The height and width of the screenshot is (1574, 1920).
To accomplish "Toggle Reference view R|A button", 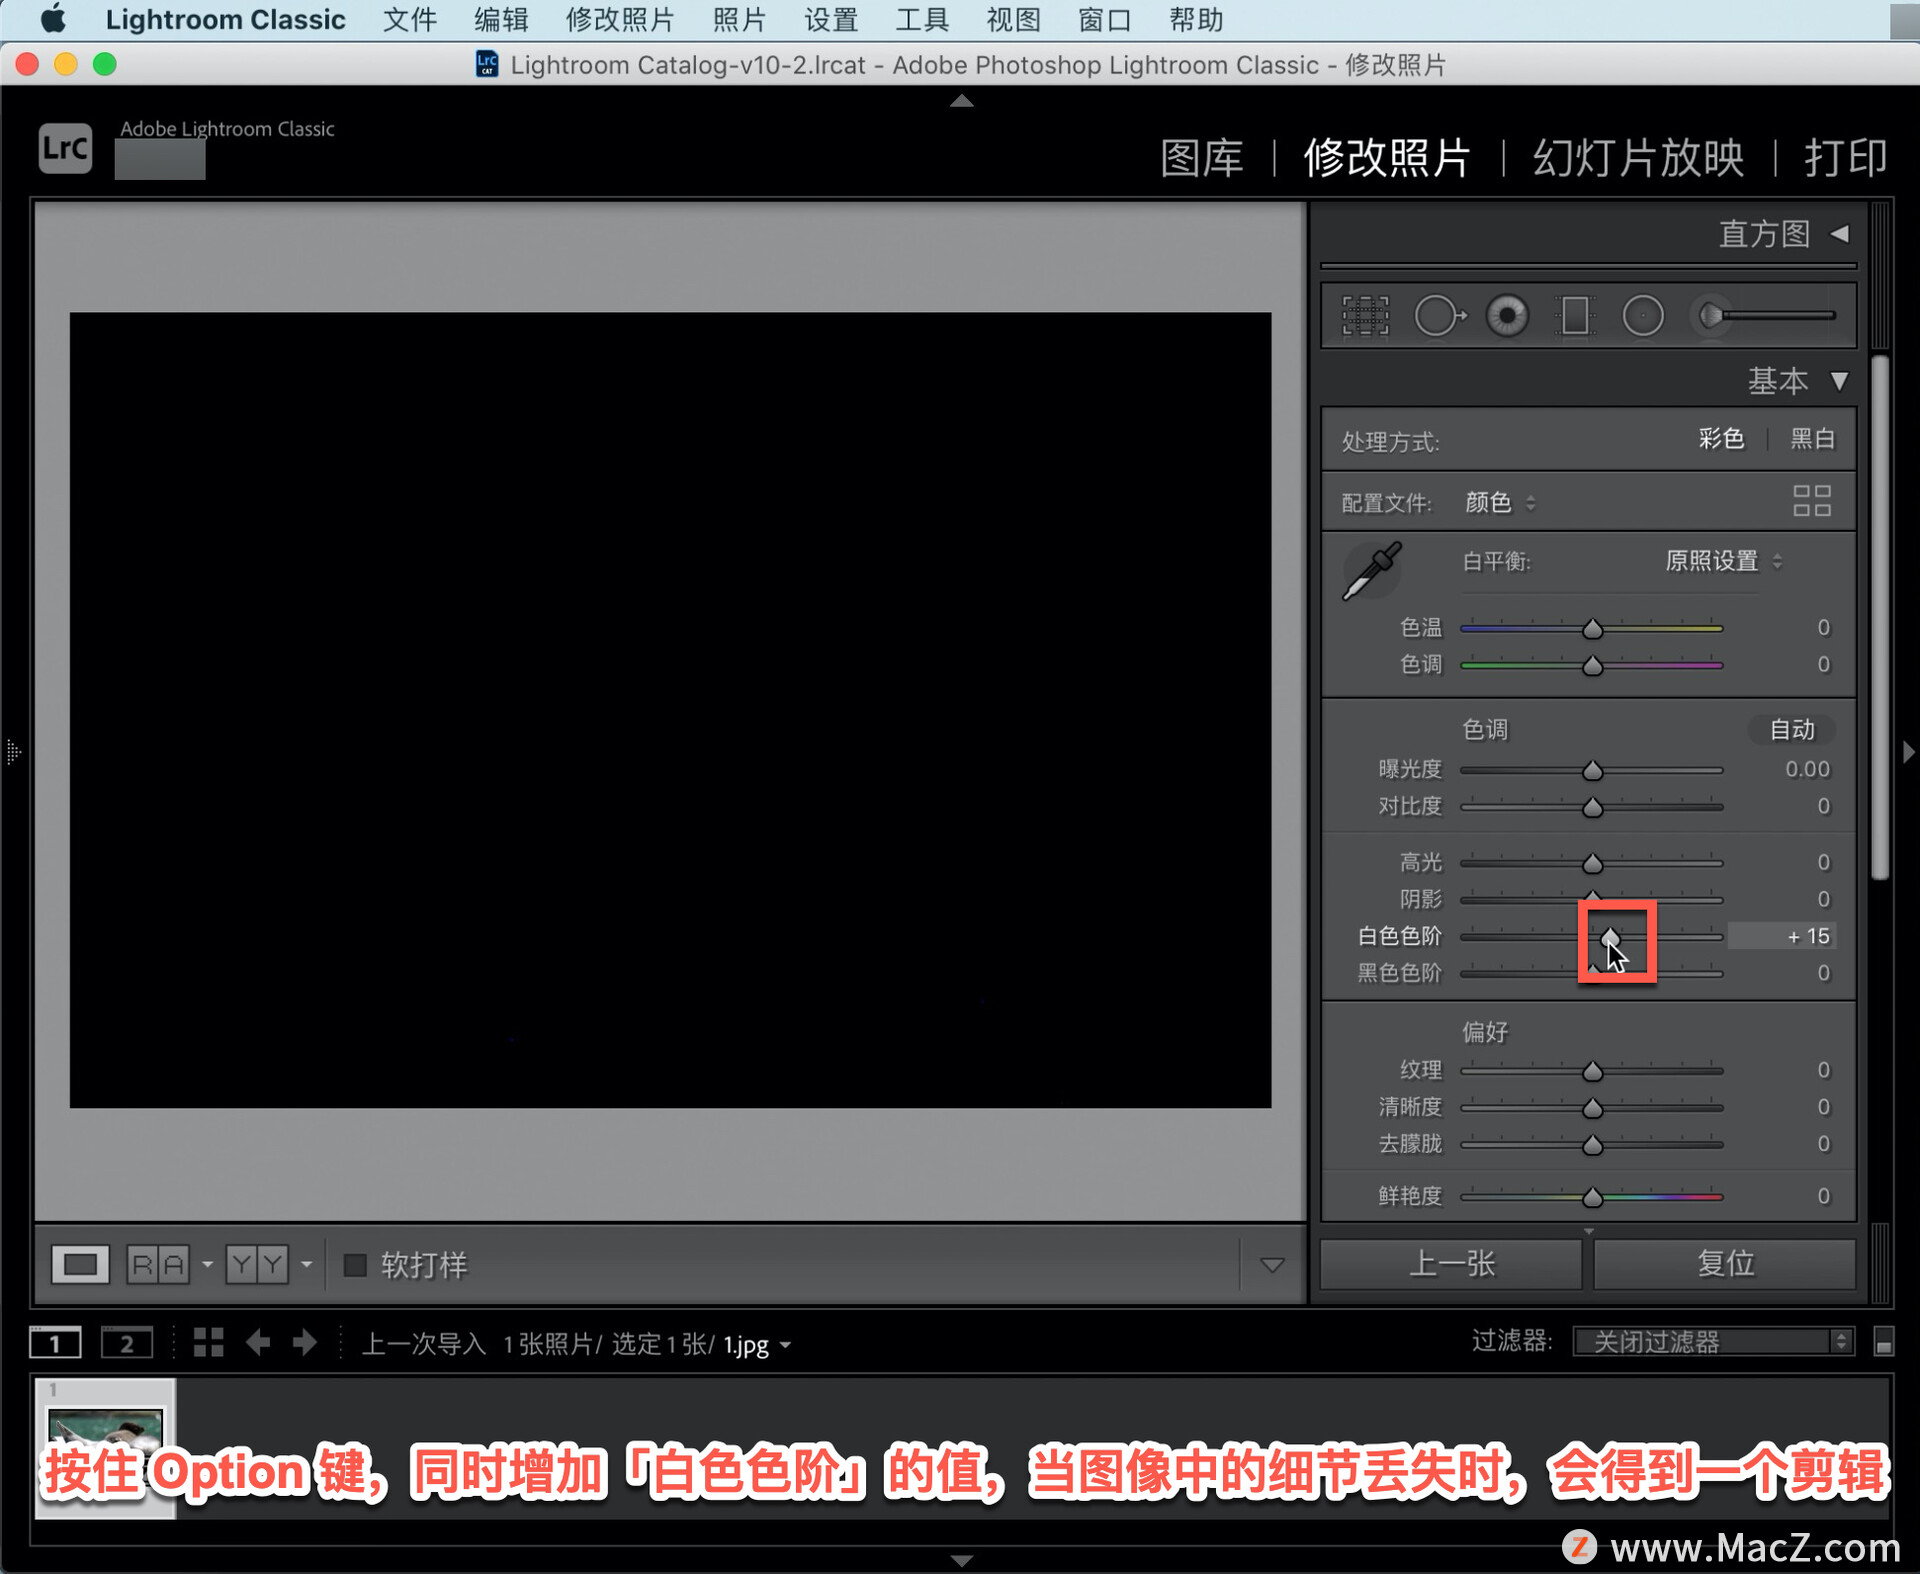I will pyautogui.click(x=158, y=1265).
